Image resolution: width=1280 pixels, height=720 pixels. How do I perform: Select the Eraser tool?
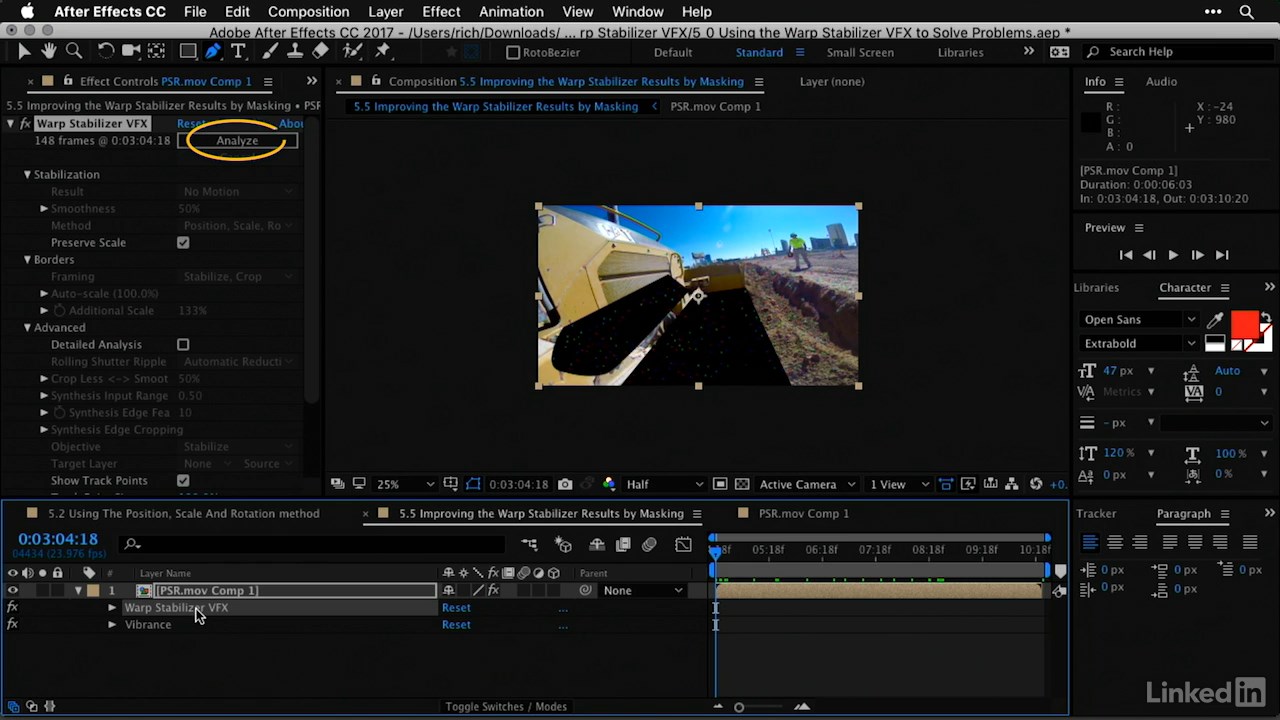[320, 51]
